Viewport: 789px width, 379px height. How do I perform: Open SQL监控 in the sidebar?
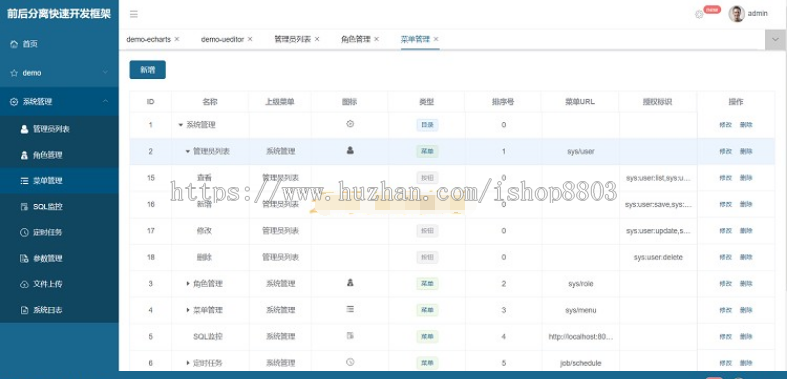pyautogui.click(x=59, y=206)
